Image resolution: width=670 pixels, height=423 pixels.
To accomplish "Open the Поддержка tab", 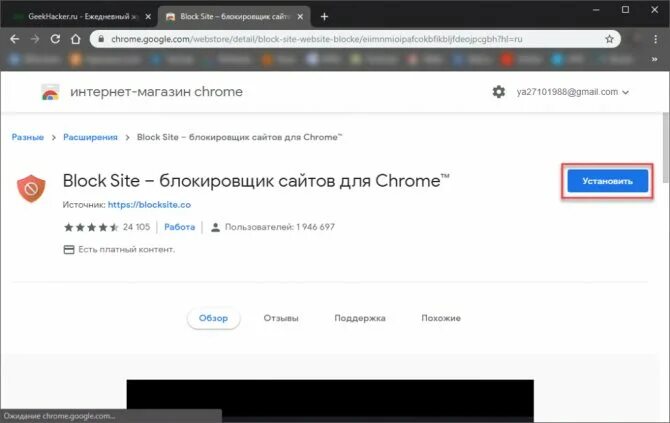I will click(x=360, y=318).
